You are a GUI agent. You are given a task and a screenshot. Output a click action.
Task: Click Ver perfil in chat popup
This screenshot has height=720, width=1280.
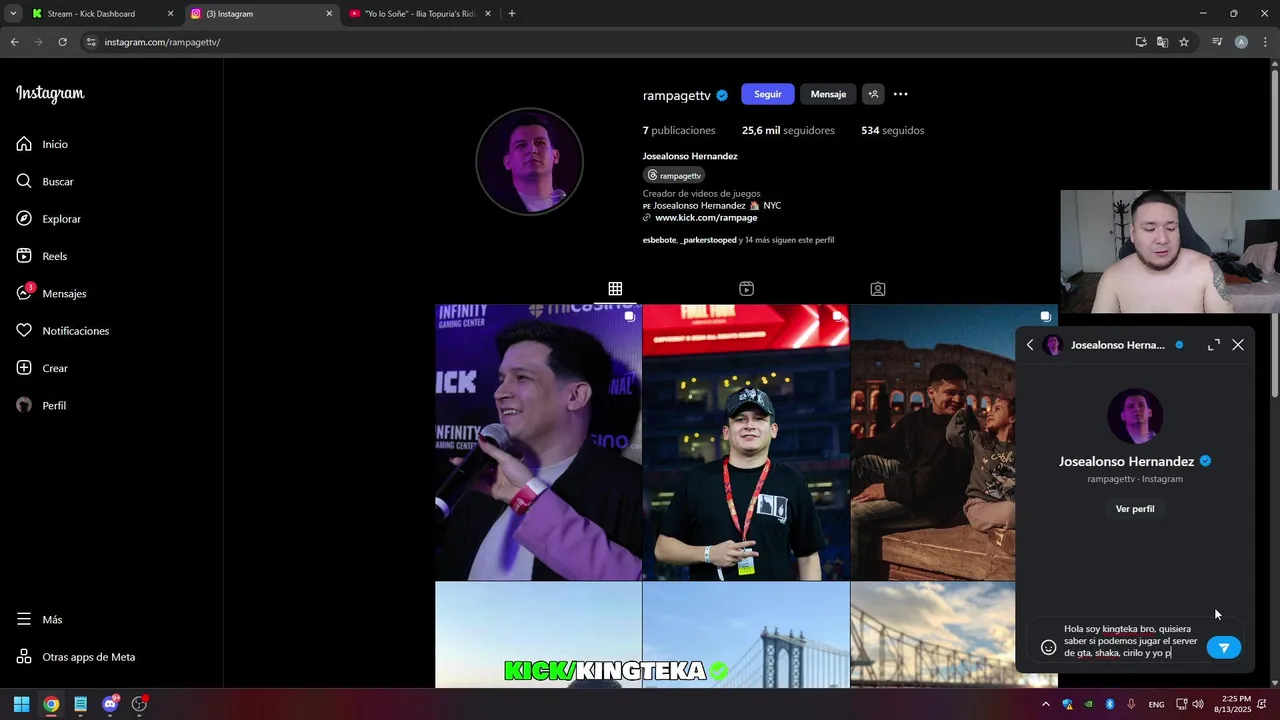pos(1135,509)
